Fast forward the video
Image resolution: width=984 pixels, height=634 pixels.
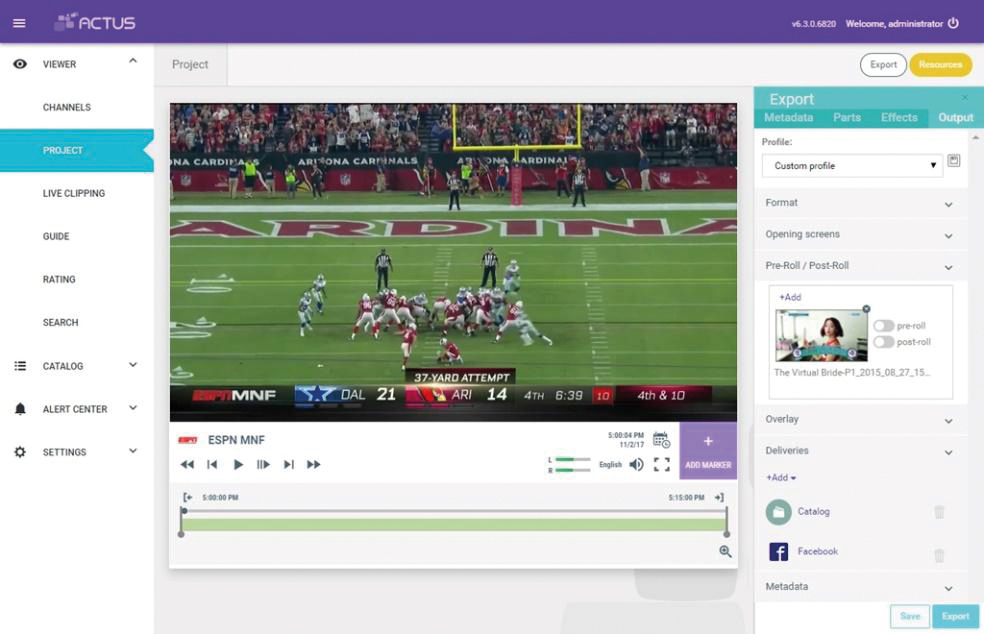[x=314, y=465]
